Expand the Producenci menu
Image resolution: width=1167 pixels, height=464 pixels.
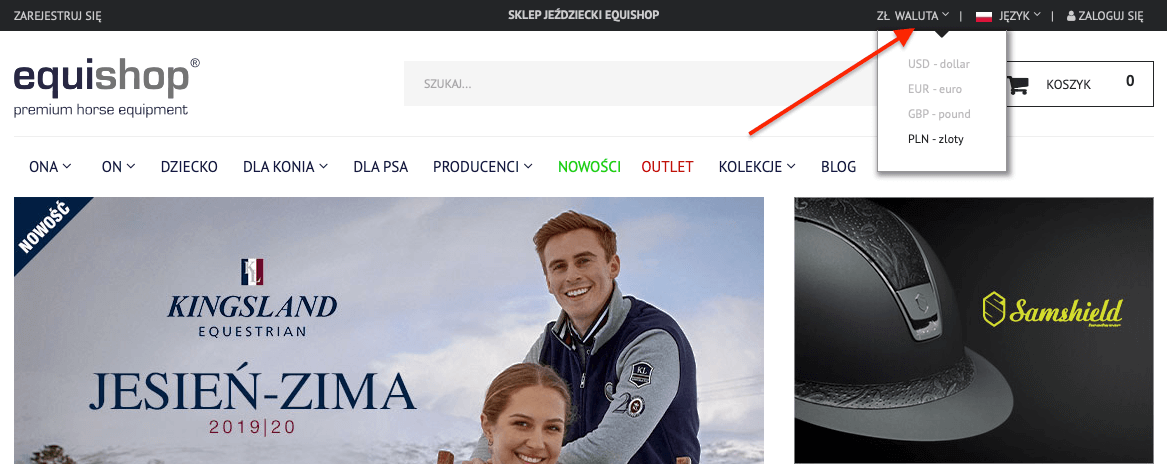(x=482, y=167)
